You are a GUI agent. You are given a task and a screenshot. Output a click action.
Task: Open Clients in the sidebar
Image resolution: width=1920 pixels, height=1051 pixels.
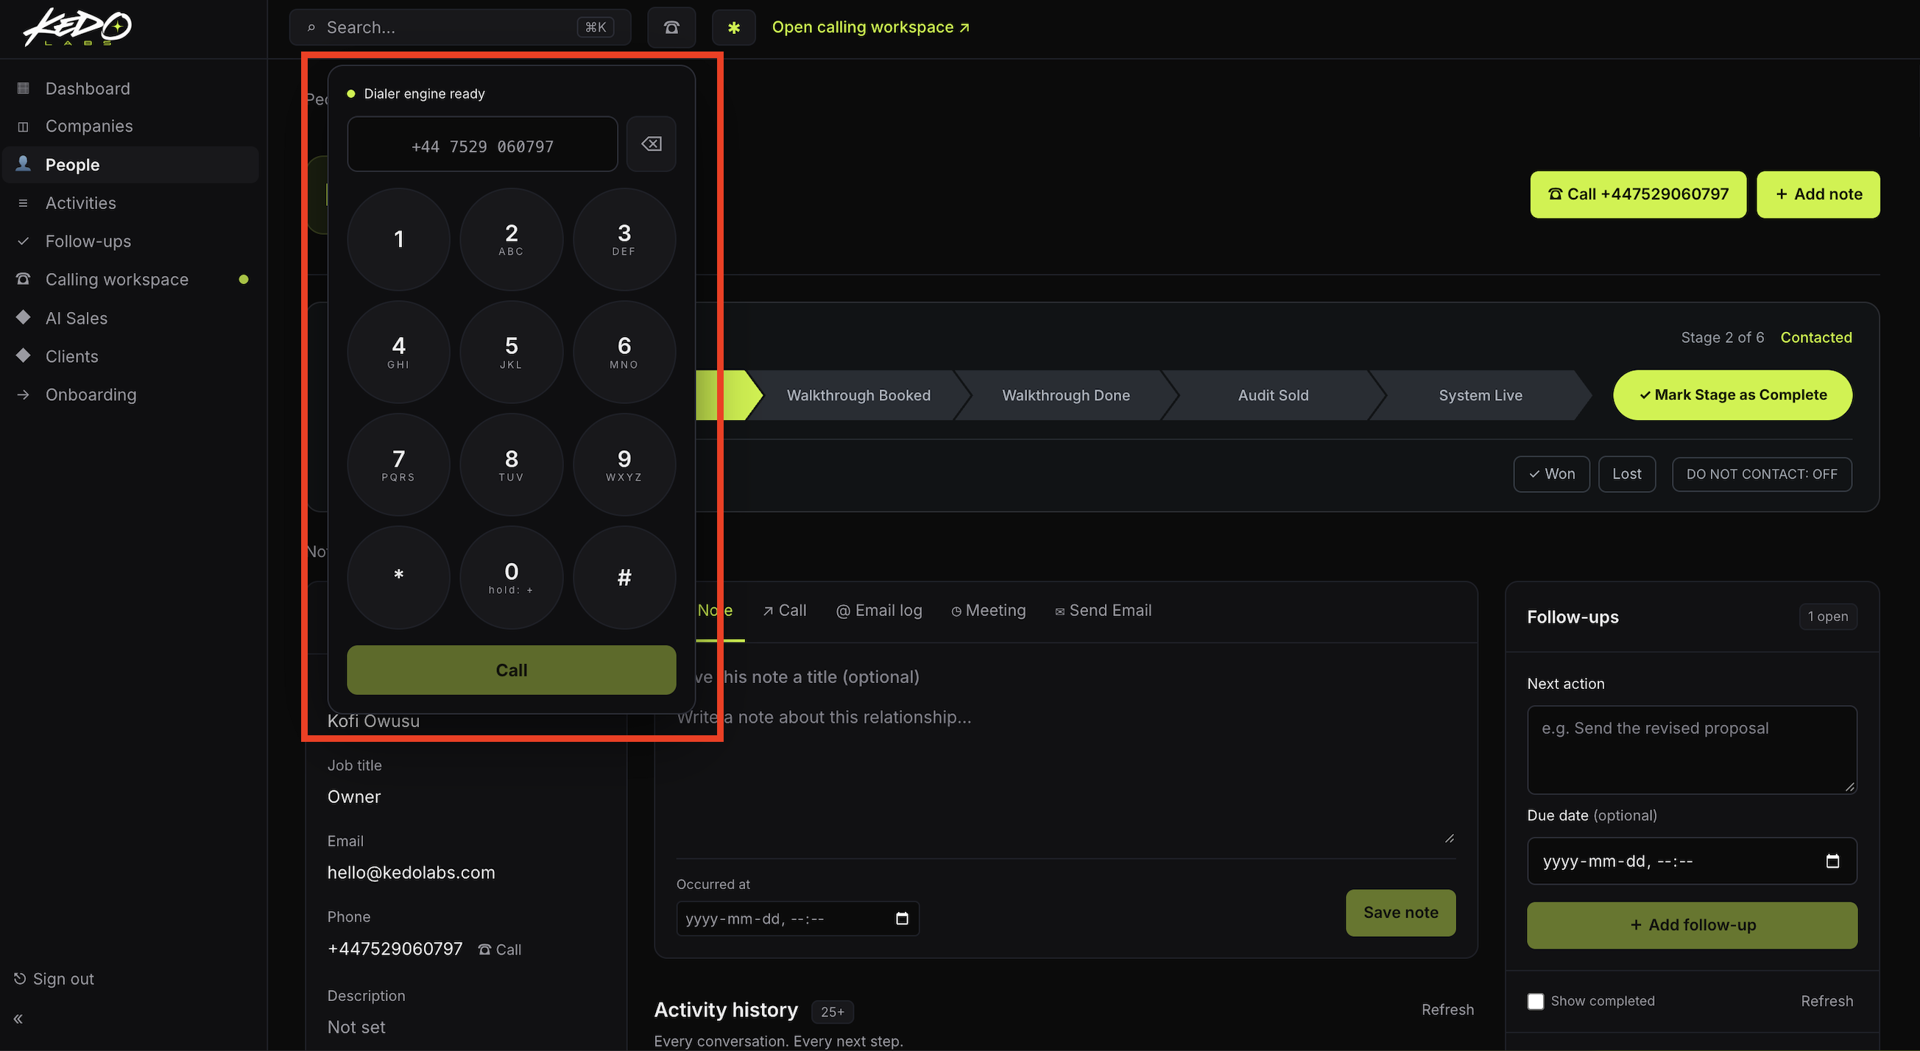pos(130,356)
